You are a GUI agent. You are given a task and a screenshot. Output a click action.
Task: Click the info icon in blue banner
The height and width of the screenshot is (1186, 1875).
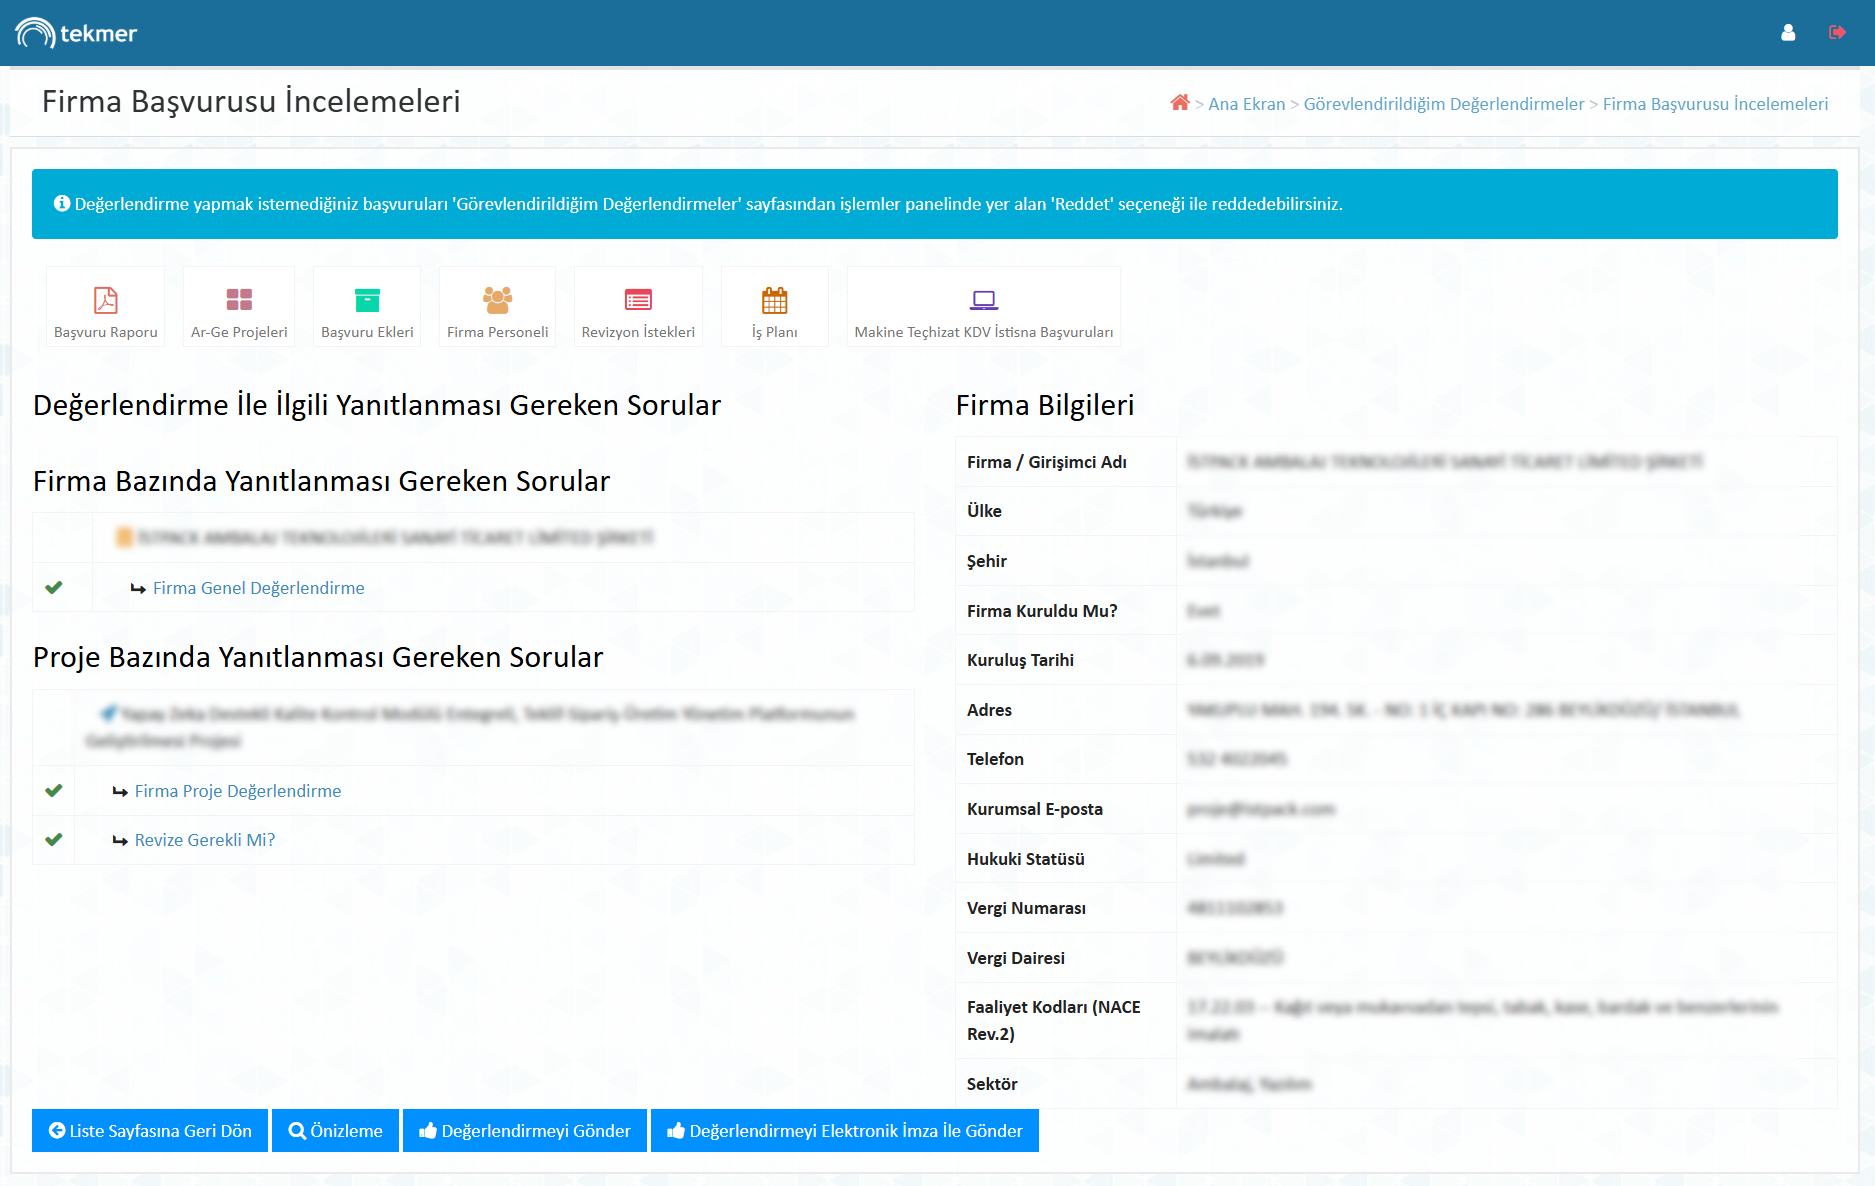(x=62, y=204)
